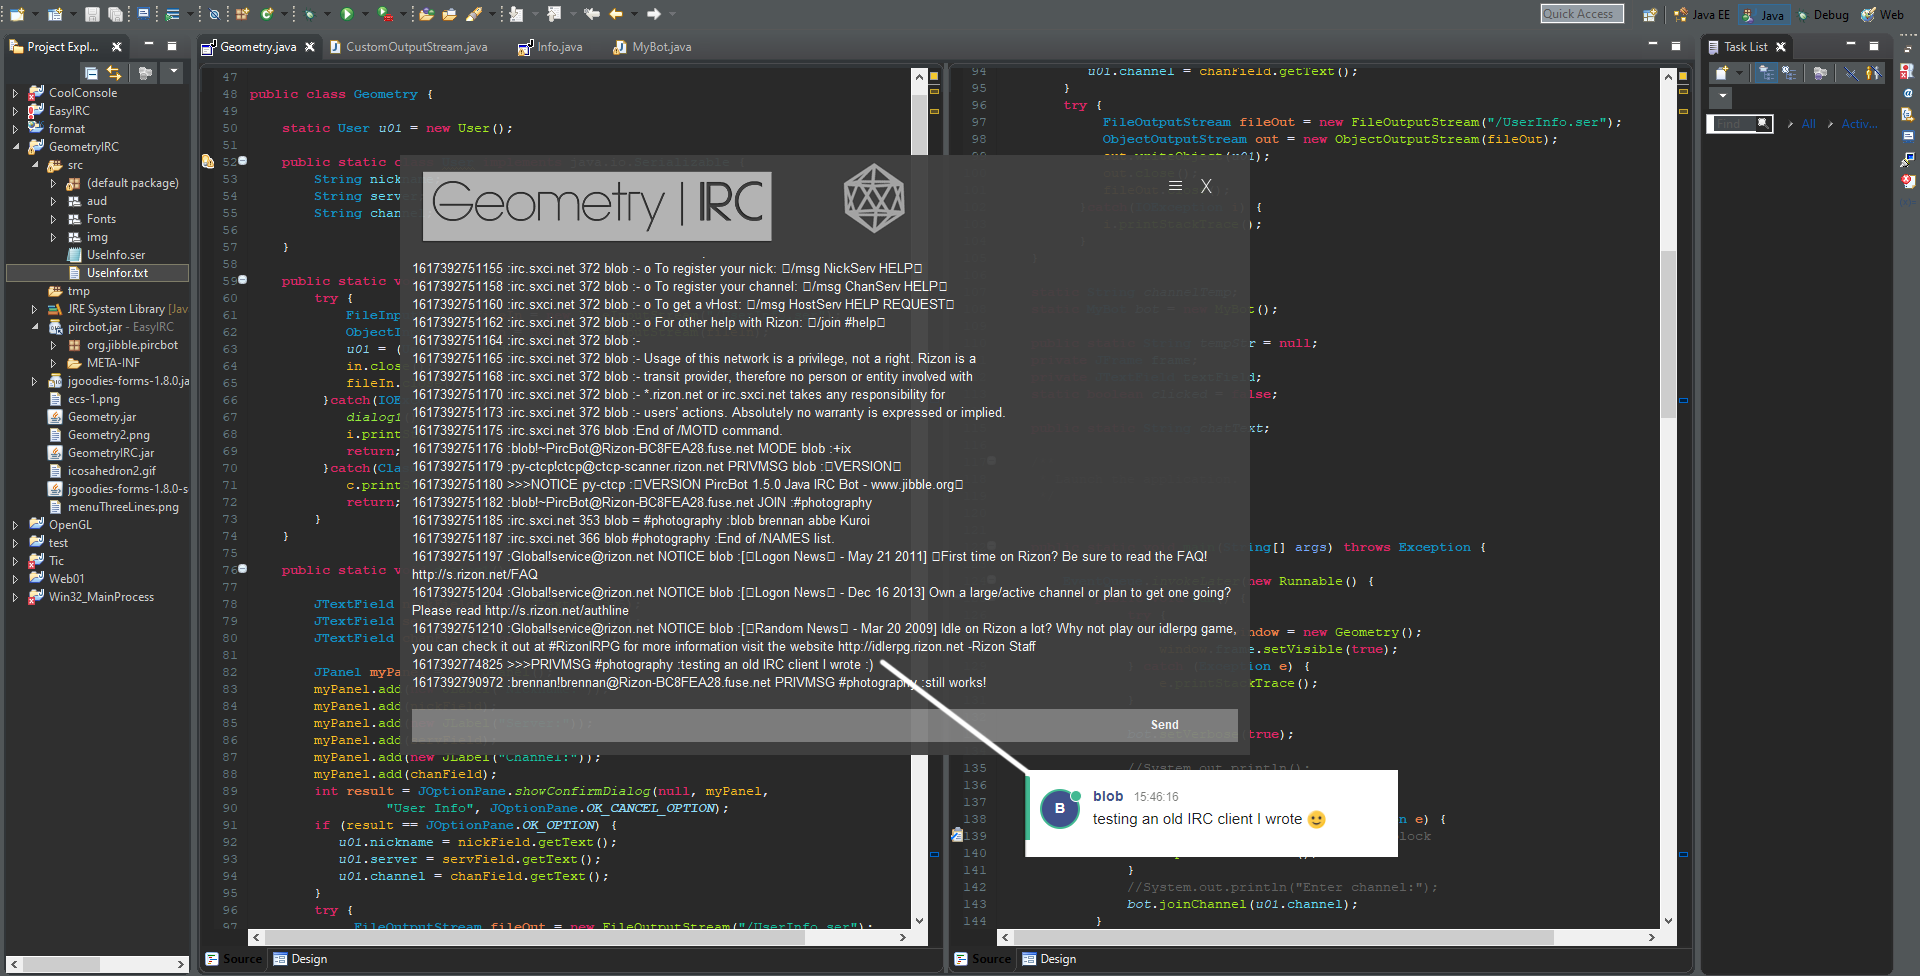Toggle Scheduled view in Task List toolbar
The height and width of the screenshot is (976, 1920).
coord(1790,73)
